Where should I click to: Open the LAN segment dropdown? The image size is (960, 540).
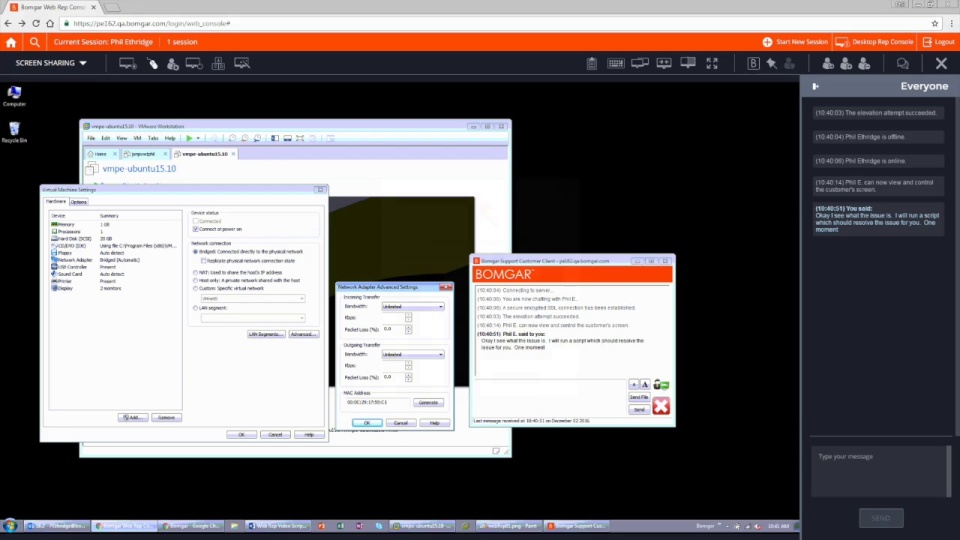click(x=253, y=318)
